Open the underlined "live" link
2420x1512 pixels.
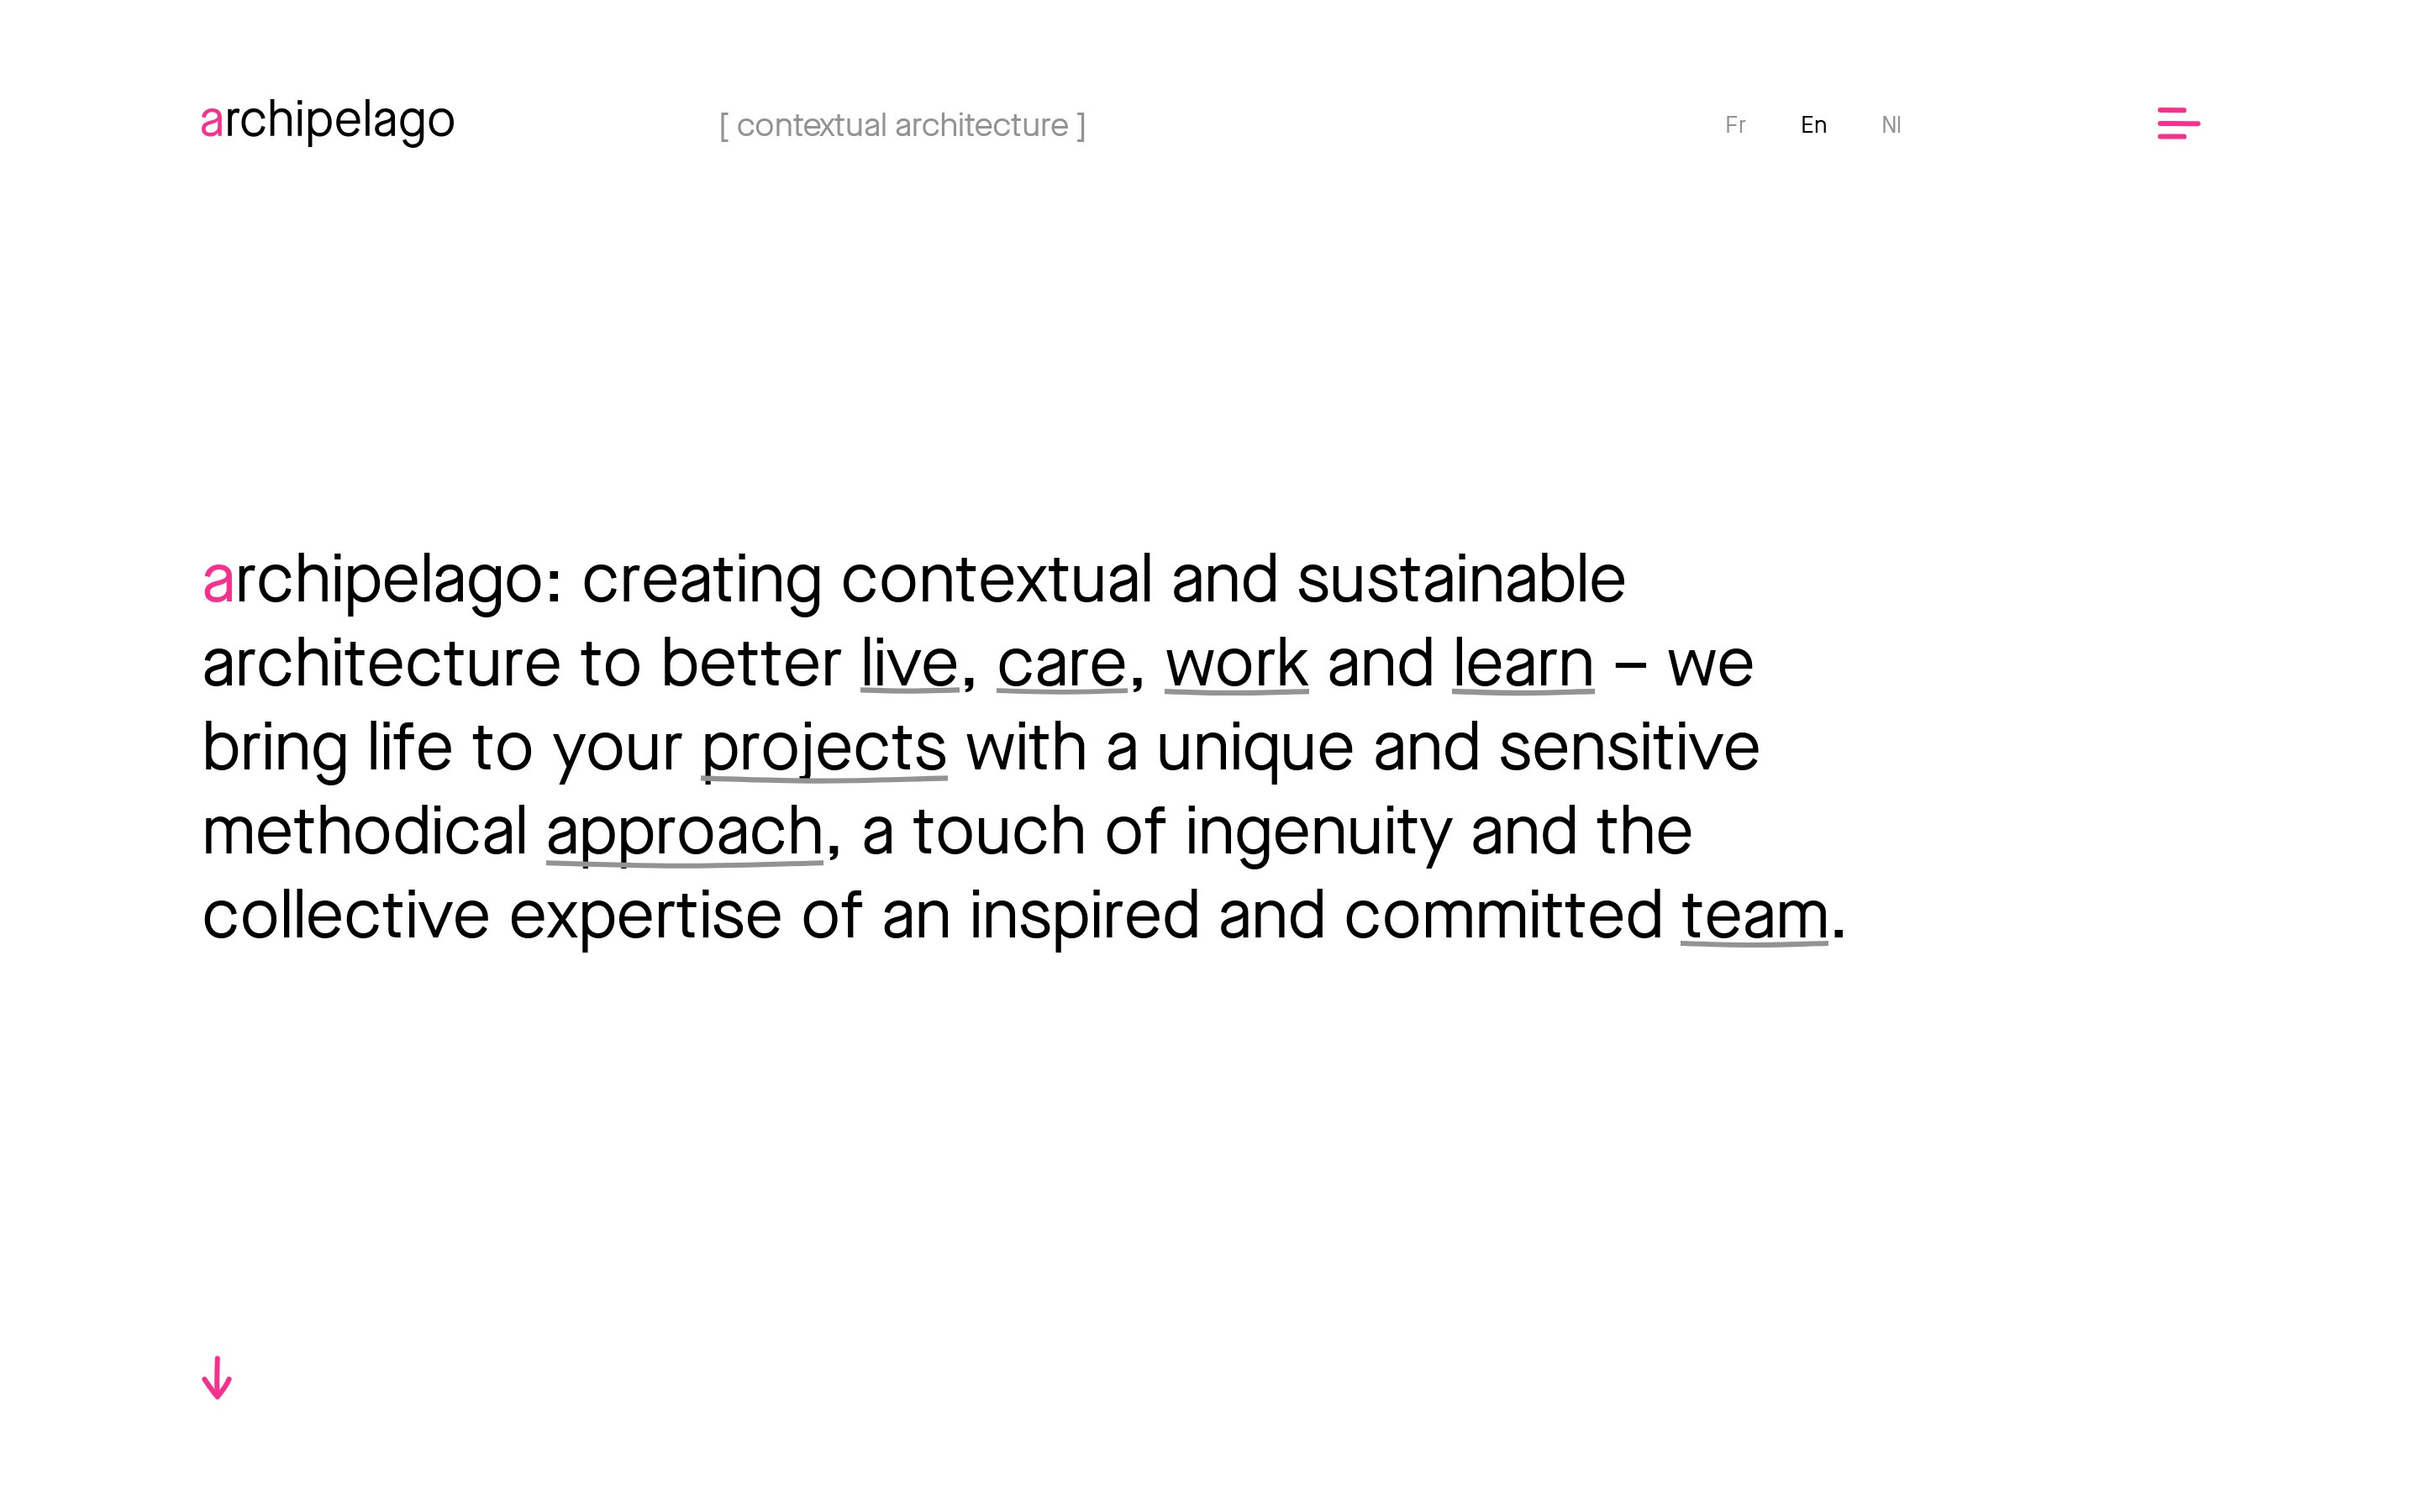(x=909, y=664)
